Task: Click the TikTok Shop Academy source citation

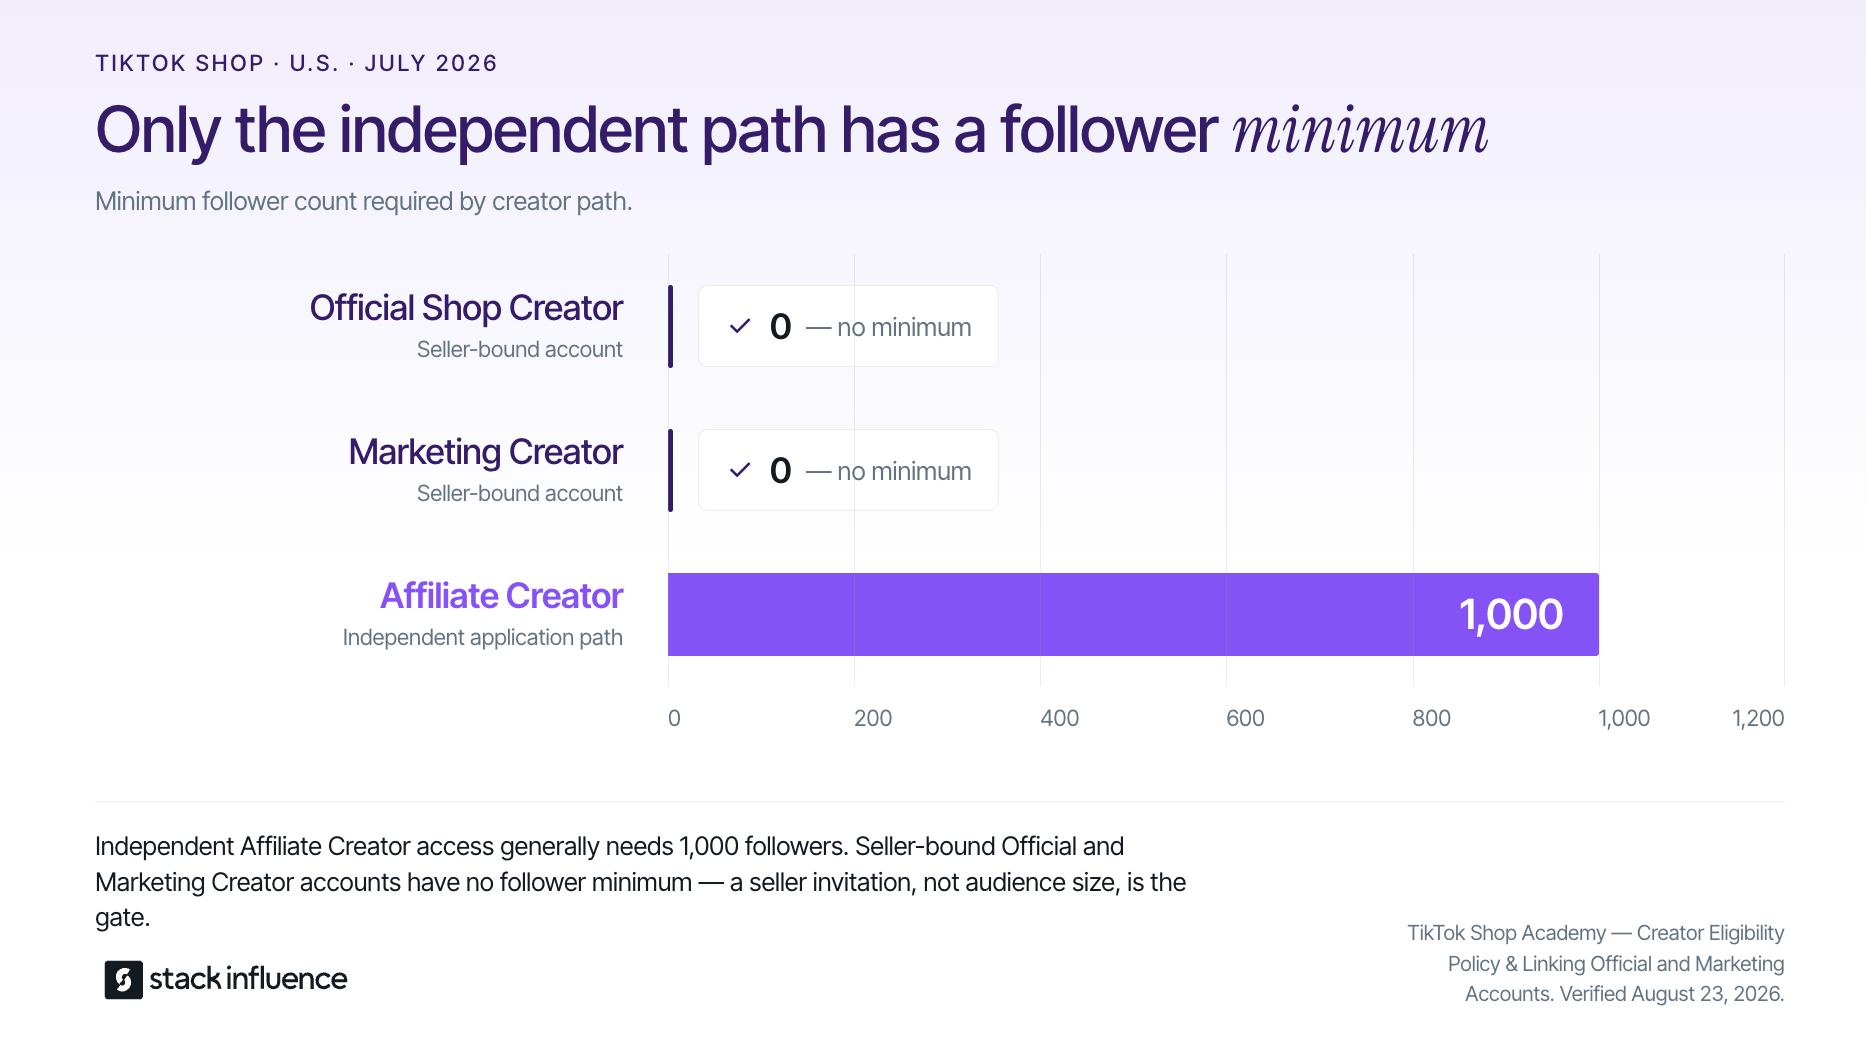Action: point(1596,963)
